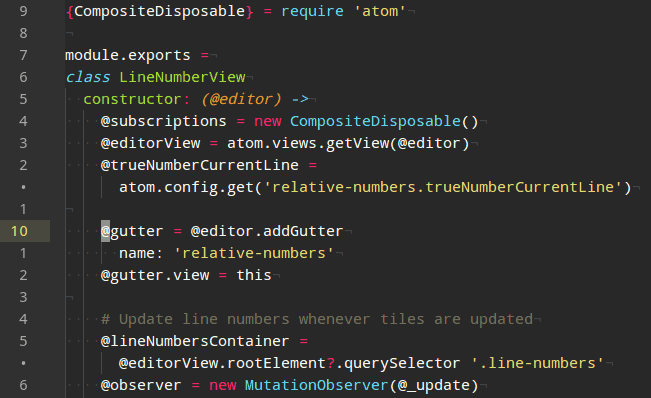The height and width of the screenshot is (398, 651).
Task: Click gutter number 4 beside the comment line
Action: [23, 319]
